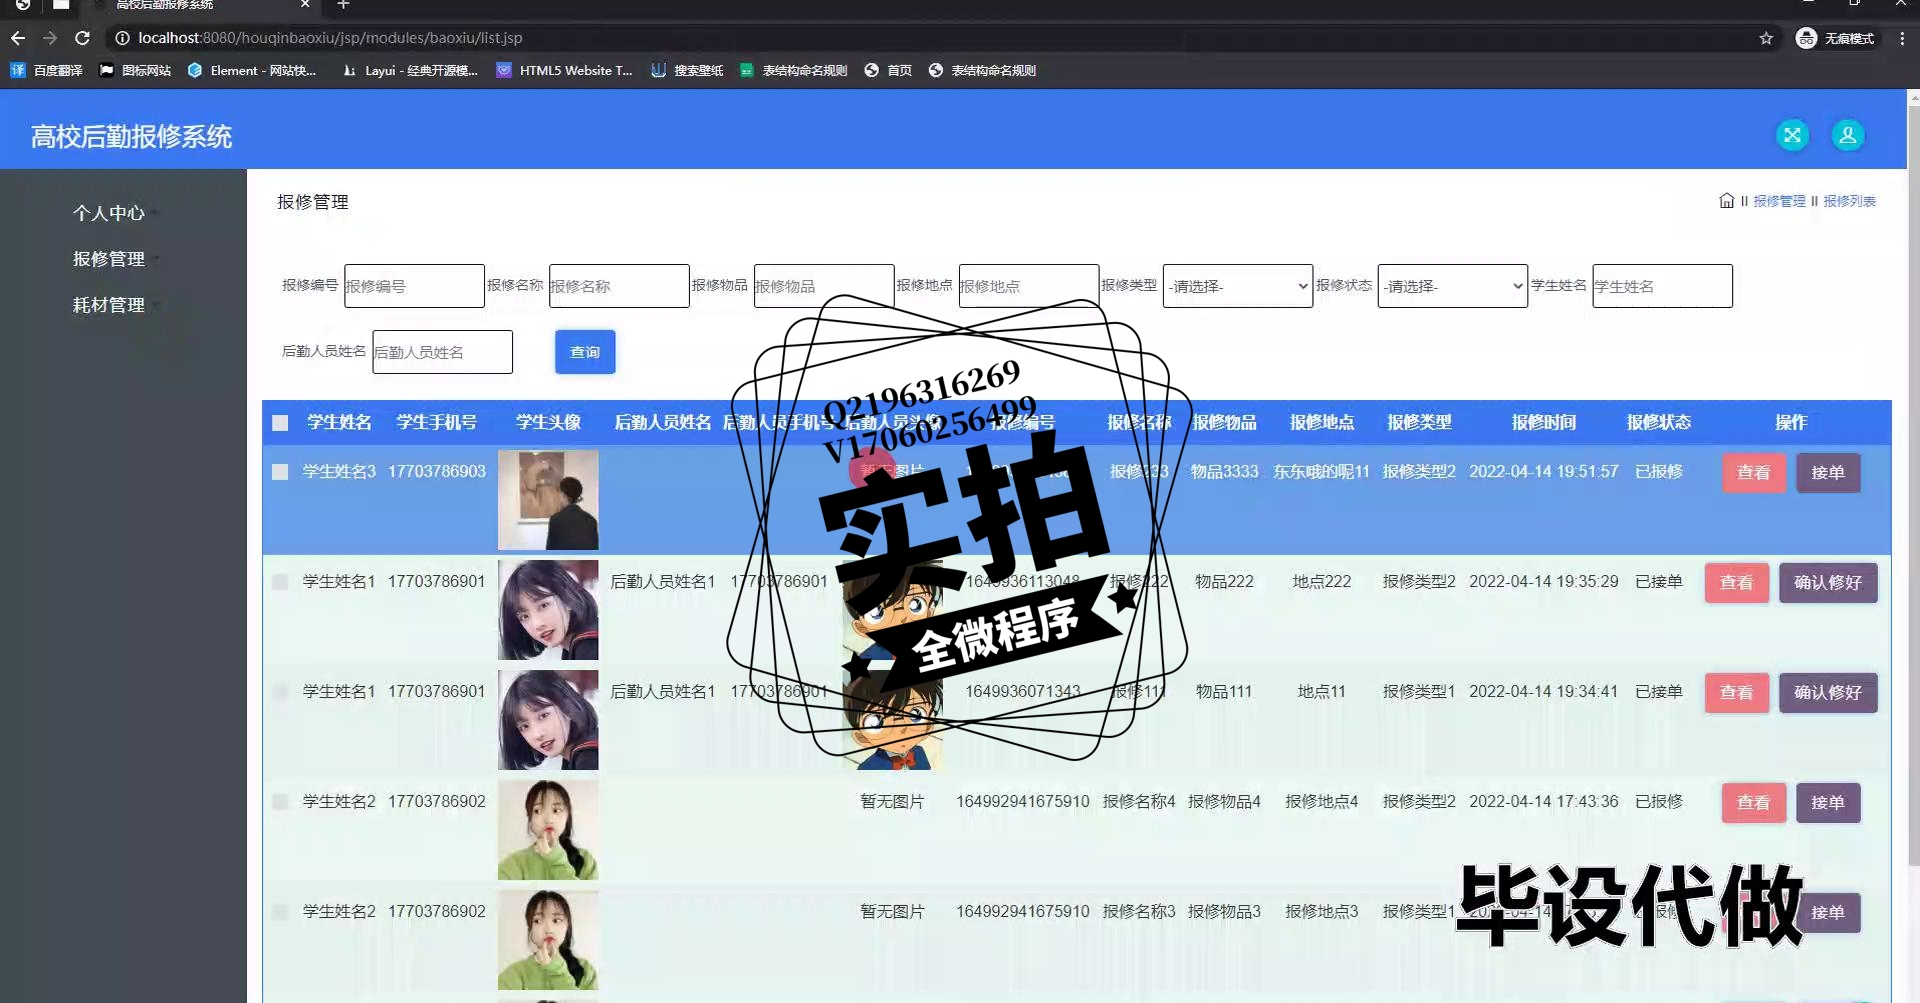The width and height of the screenshot is (1920, 1003).
Task: Click the 查询 search button
Action: 585,352
